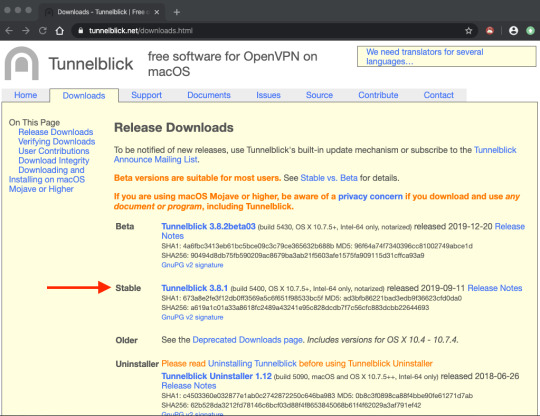Open Release Notes for Uninstaller 1.12
This screenshot has width=540, height=416.
pos(189,386)
